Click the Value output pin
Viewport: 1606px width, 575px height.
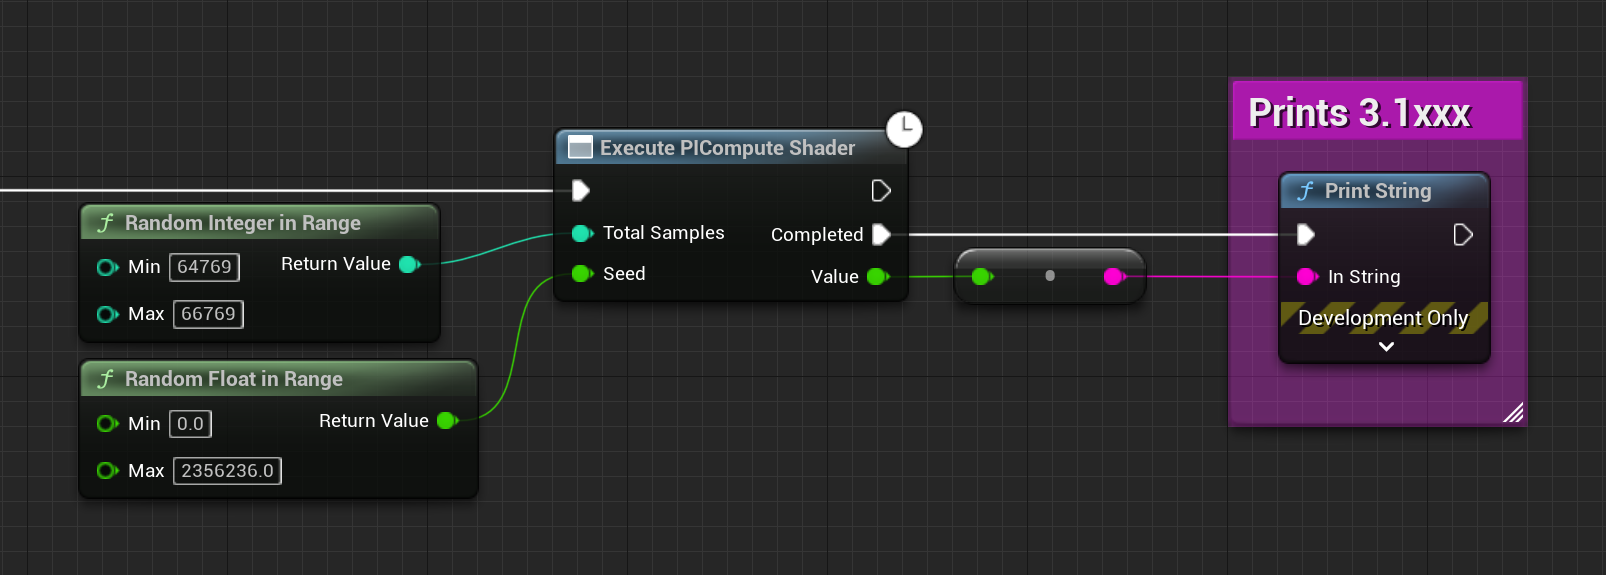[x=878, y=277]
